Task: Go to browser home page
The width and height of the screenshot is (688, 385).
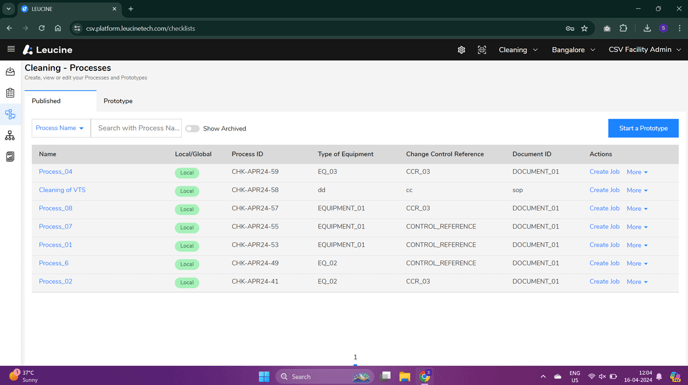Action: 58,28
